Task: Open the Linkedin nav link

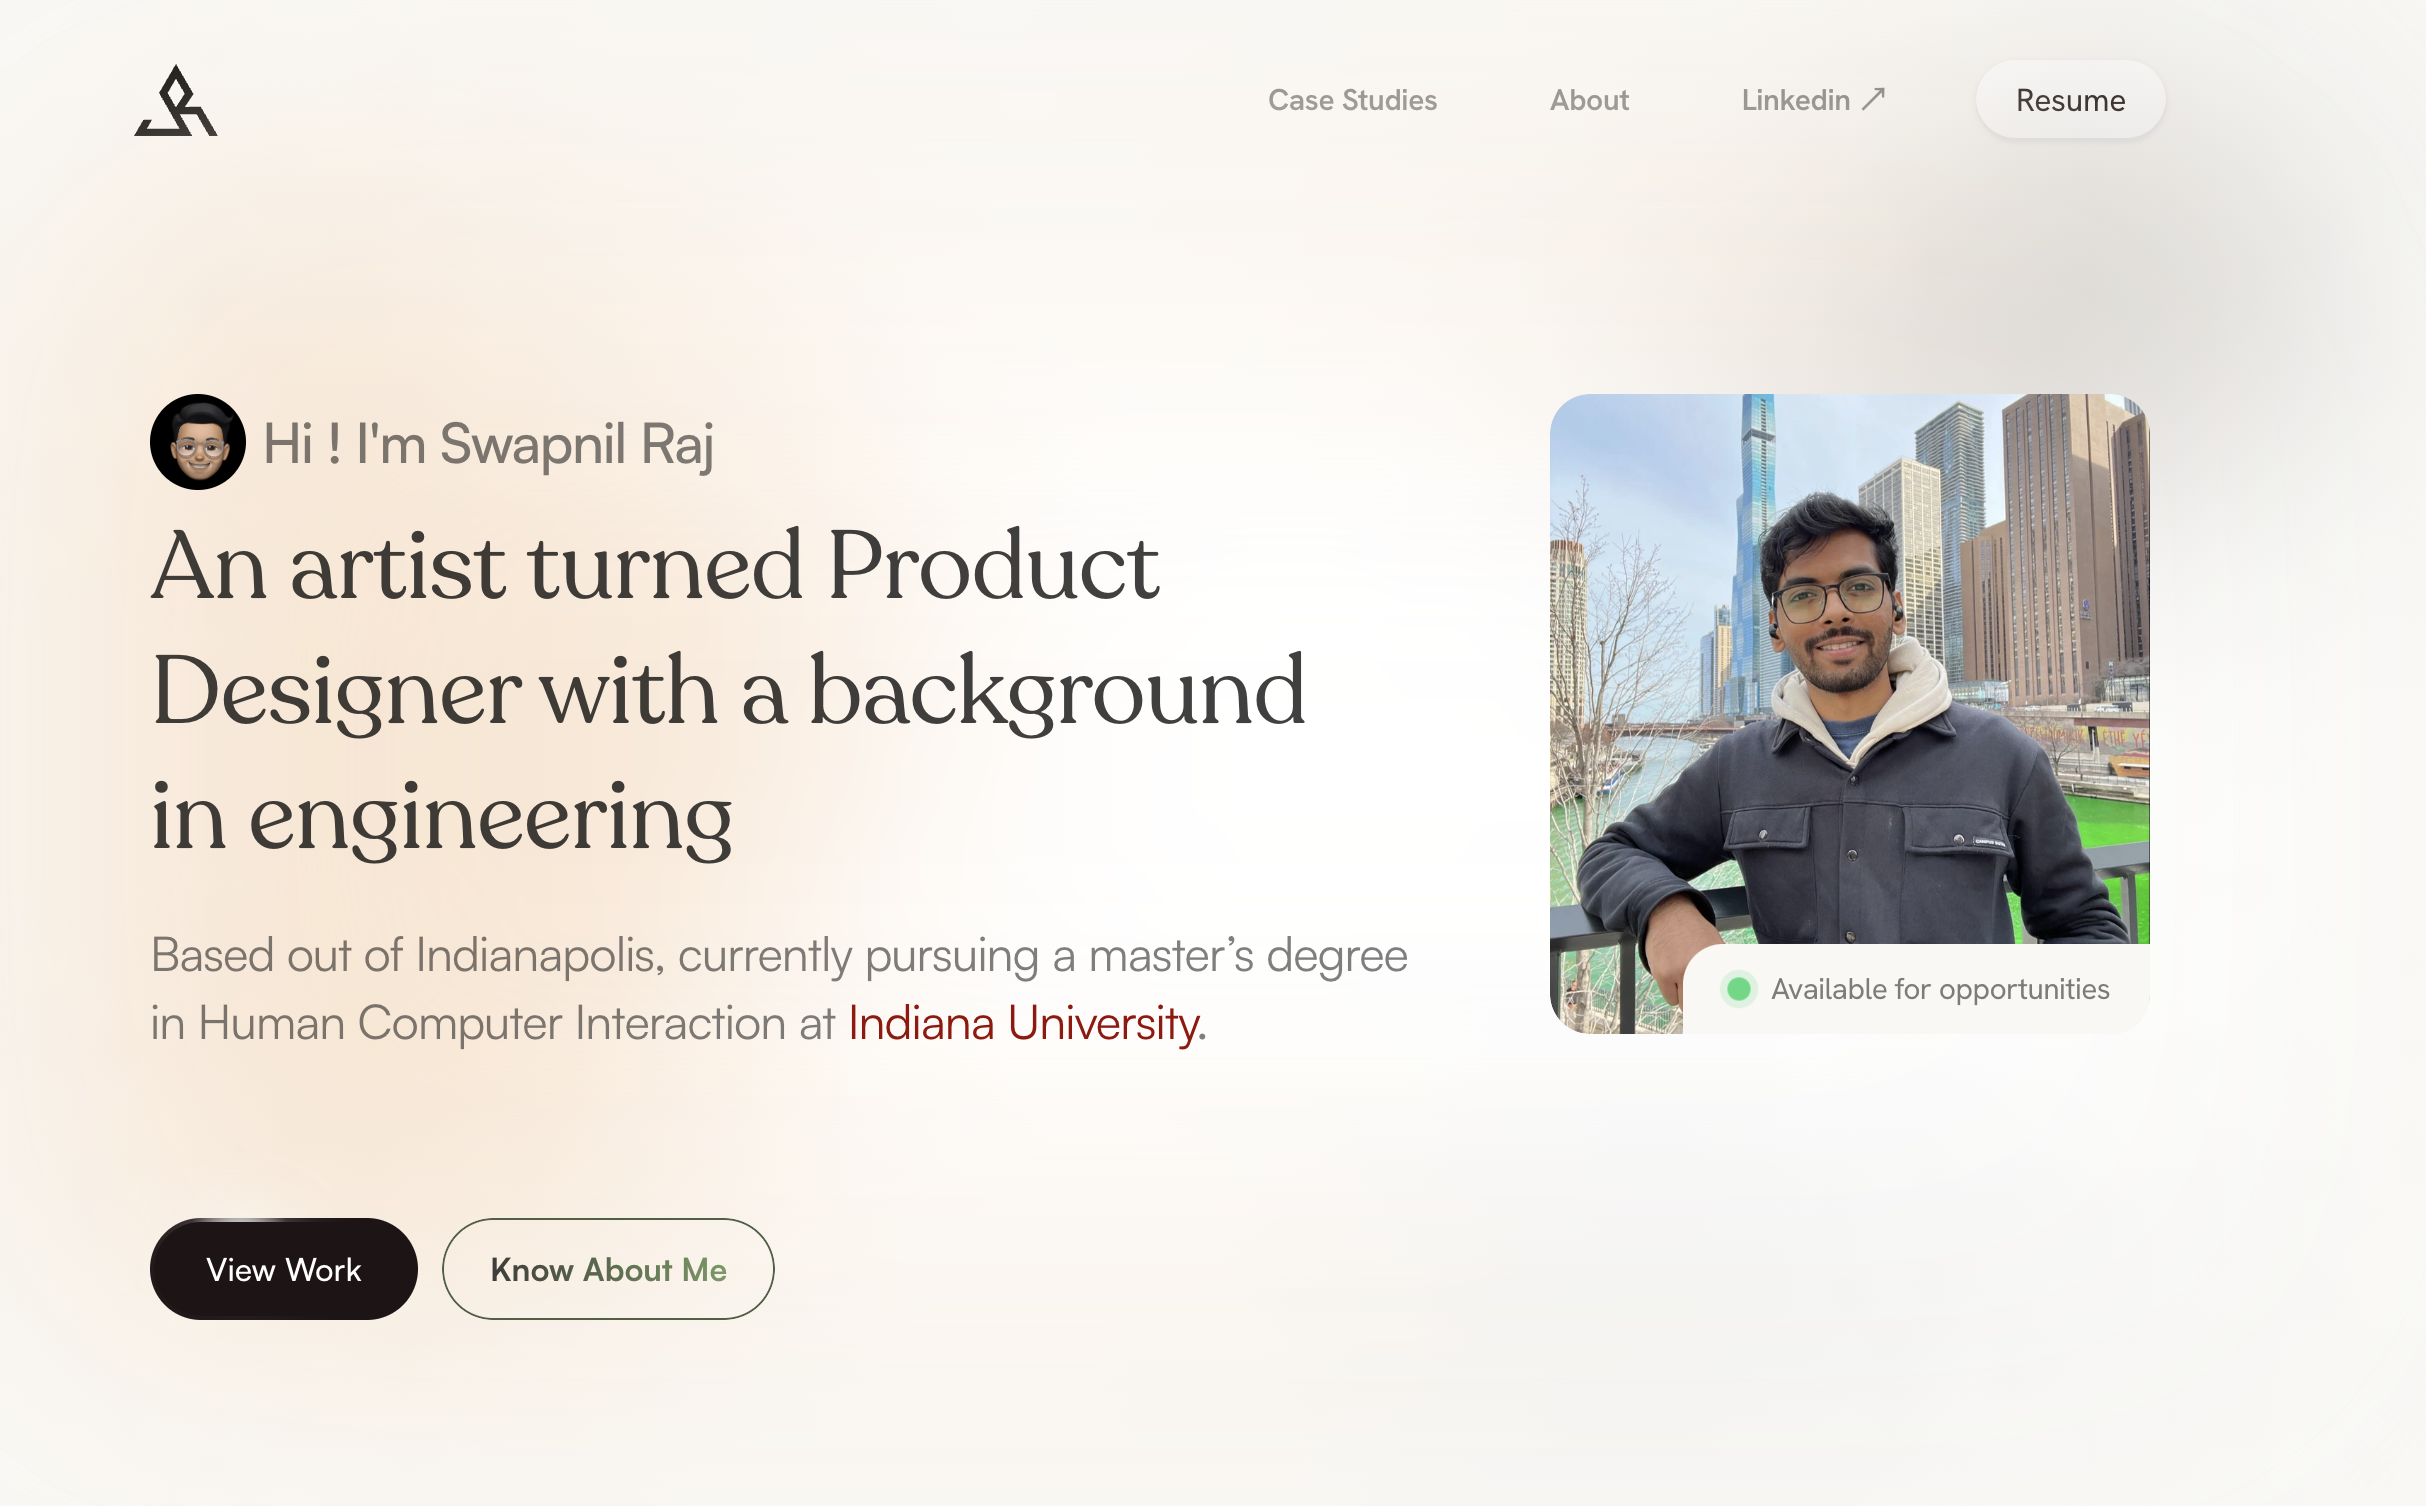Action: pos(1812,100)
